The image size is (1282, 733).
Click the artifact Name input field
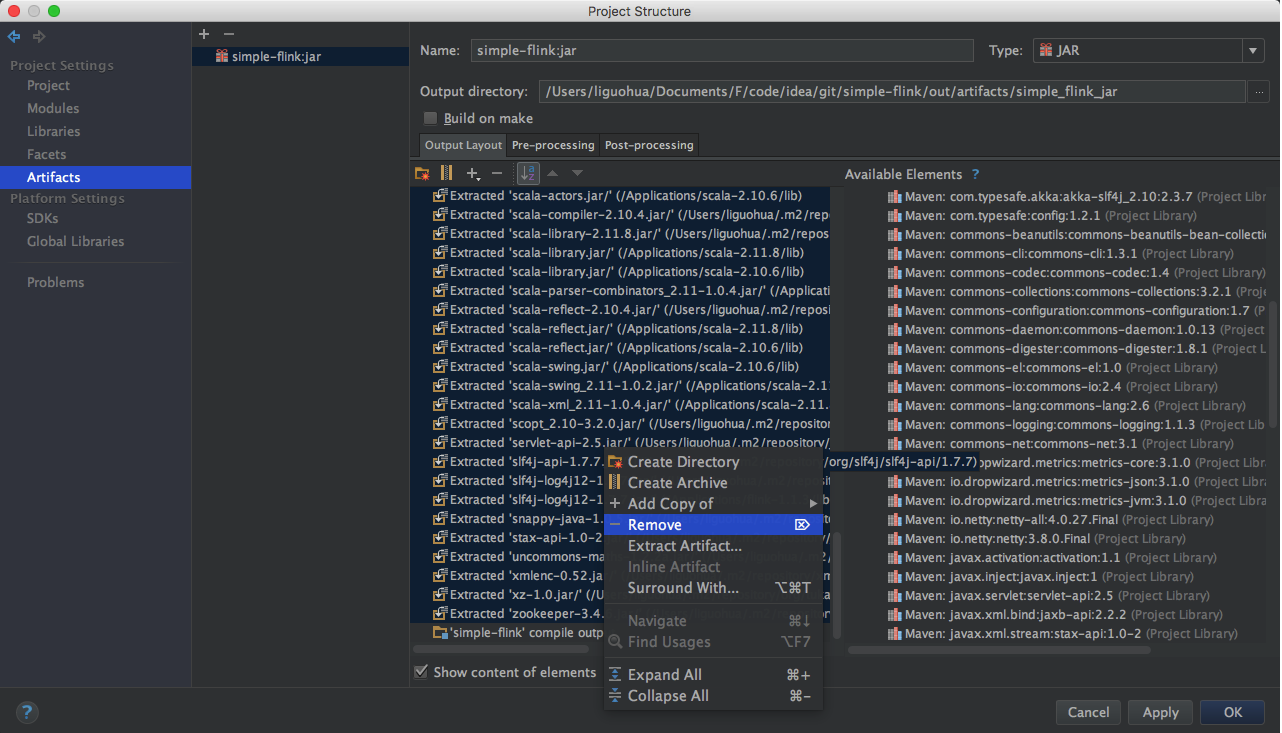[x=721, y=50]
